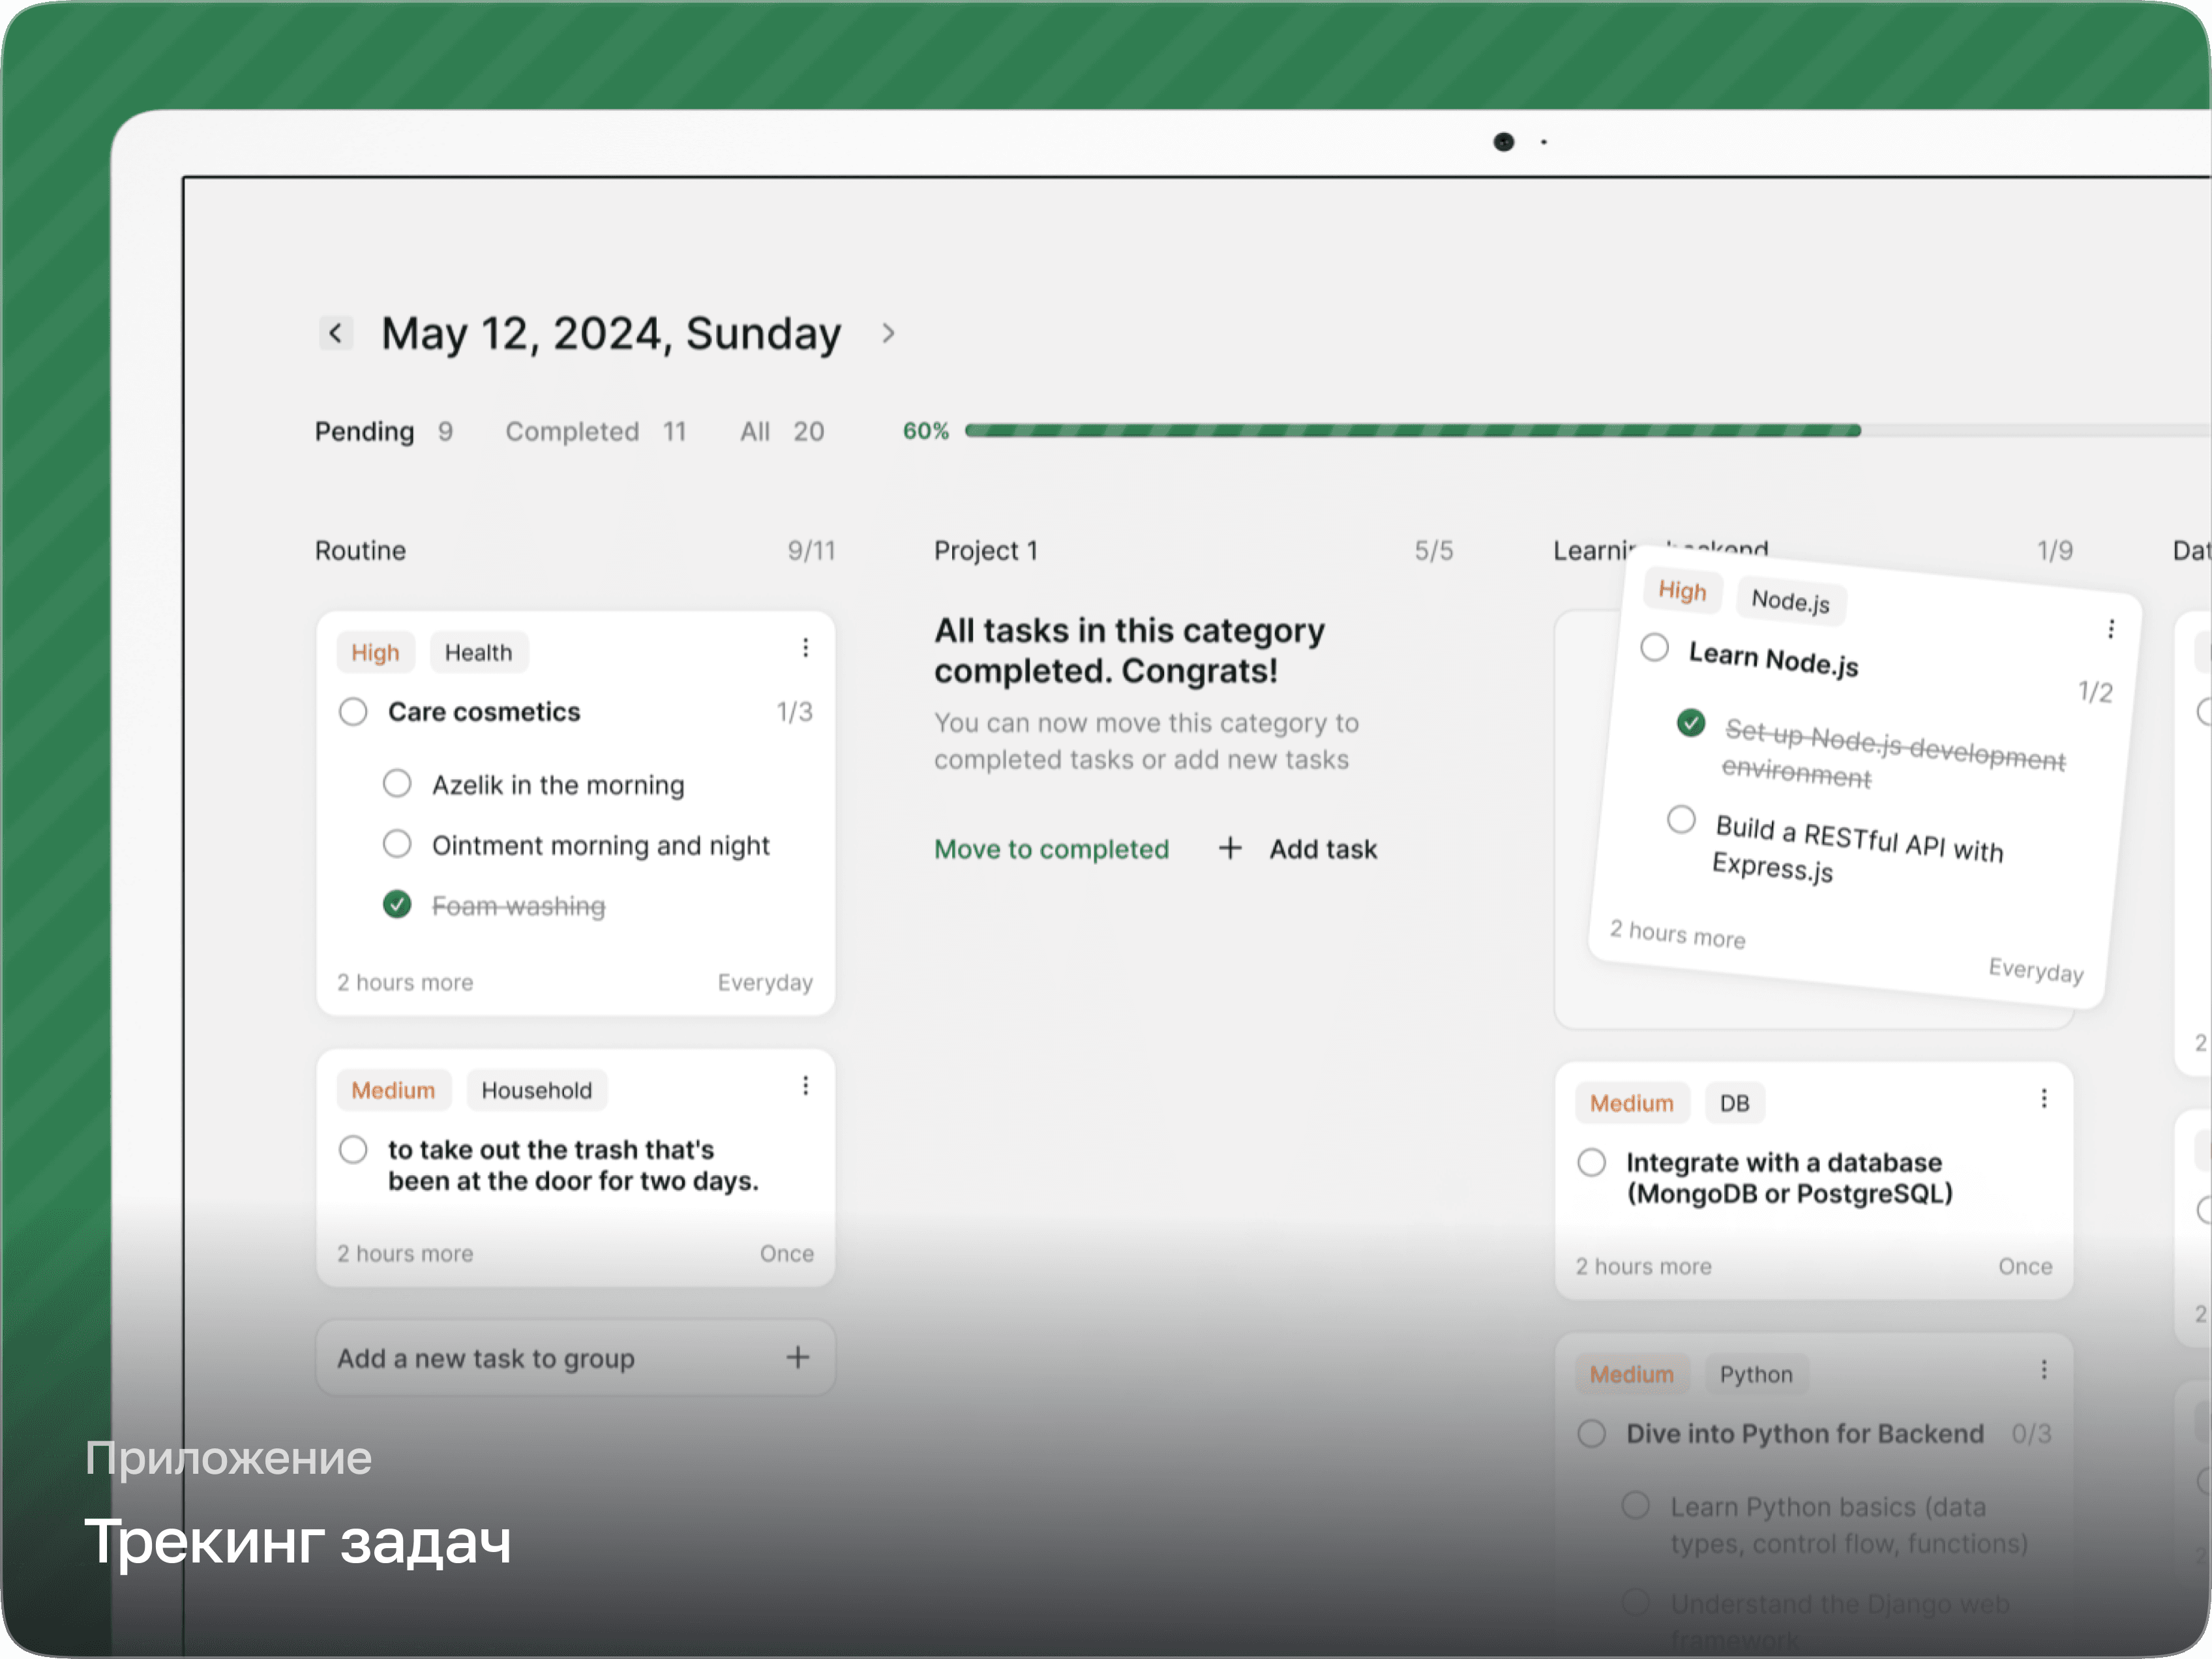Viewport: 2212px width, 1659px height.
Task: Click Everyday label on Care cosmetics card
Action: 766,983
